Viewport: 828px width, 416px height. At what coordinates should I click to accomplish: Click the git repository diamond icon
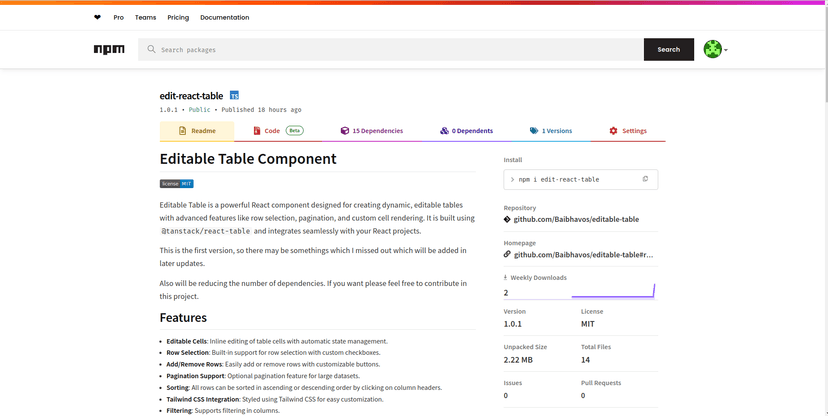507,219
